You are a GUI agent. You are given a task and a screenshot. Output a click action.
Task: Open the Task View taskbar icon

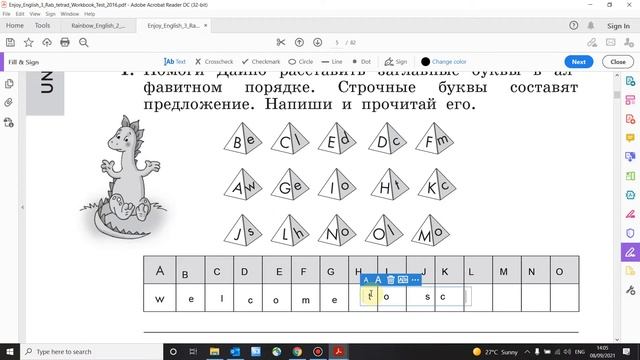click(193, 351)
